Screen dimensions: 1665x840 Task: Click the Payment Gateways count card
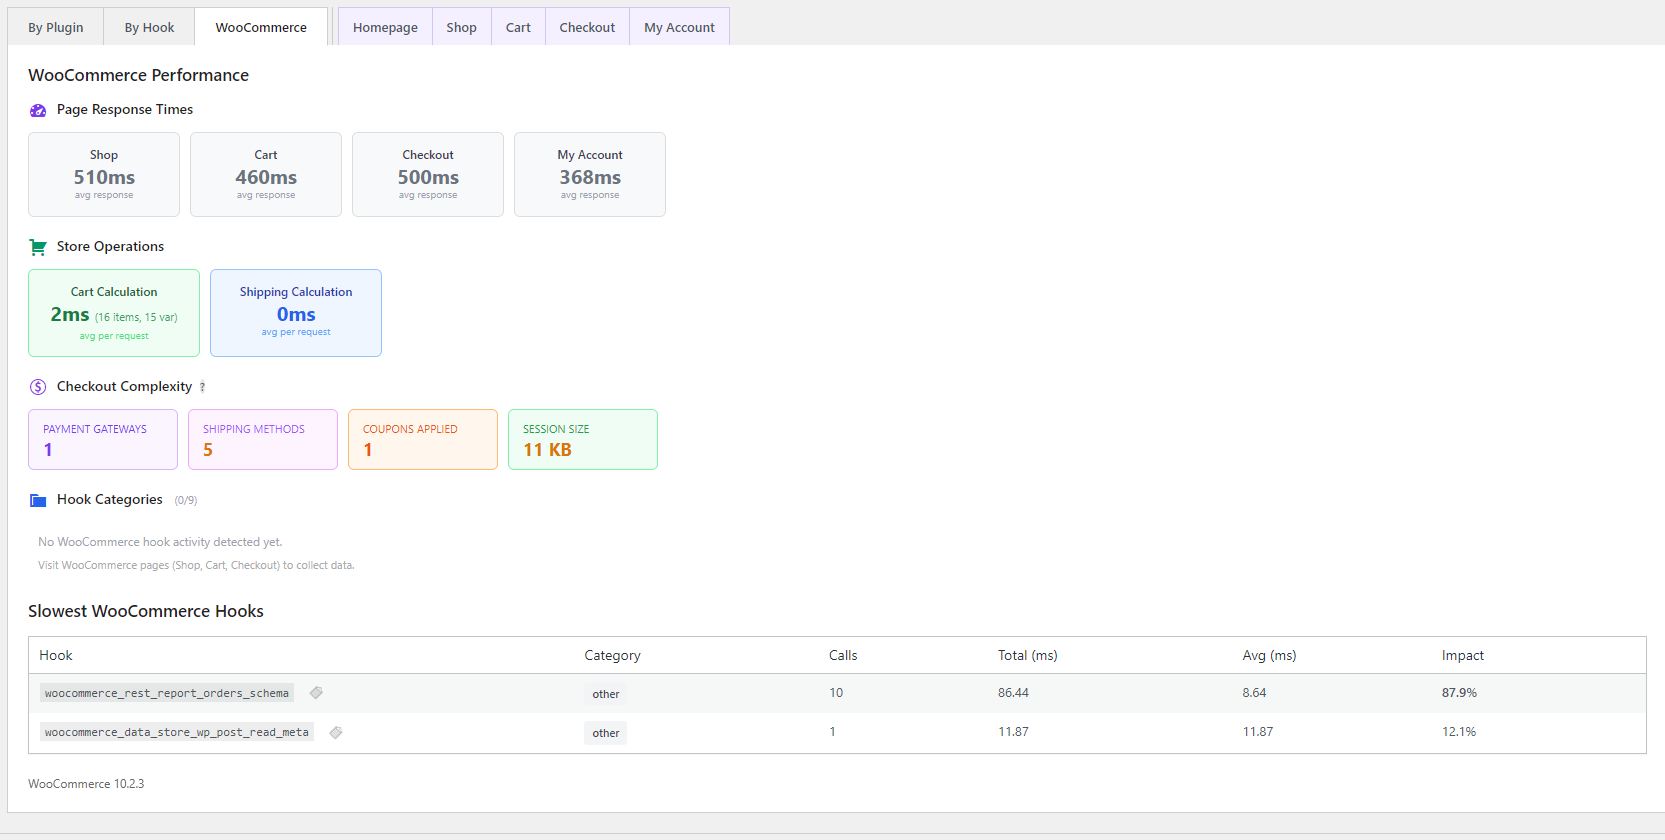103,439
